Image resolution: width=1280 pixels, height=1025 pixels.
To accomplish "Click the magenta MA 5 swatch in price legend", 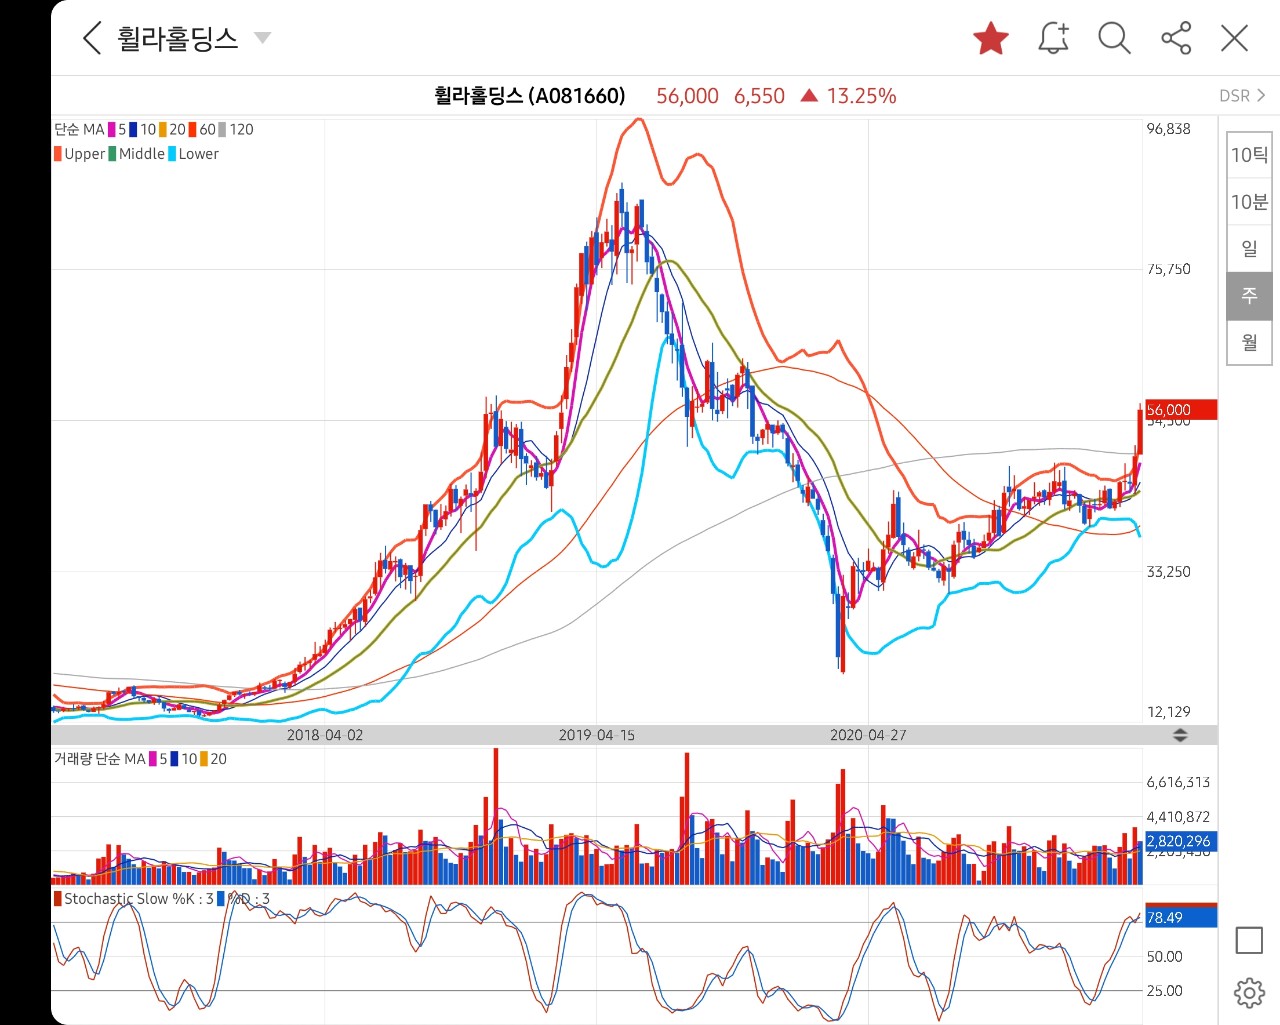I will 112,129.
